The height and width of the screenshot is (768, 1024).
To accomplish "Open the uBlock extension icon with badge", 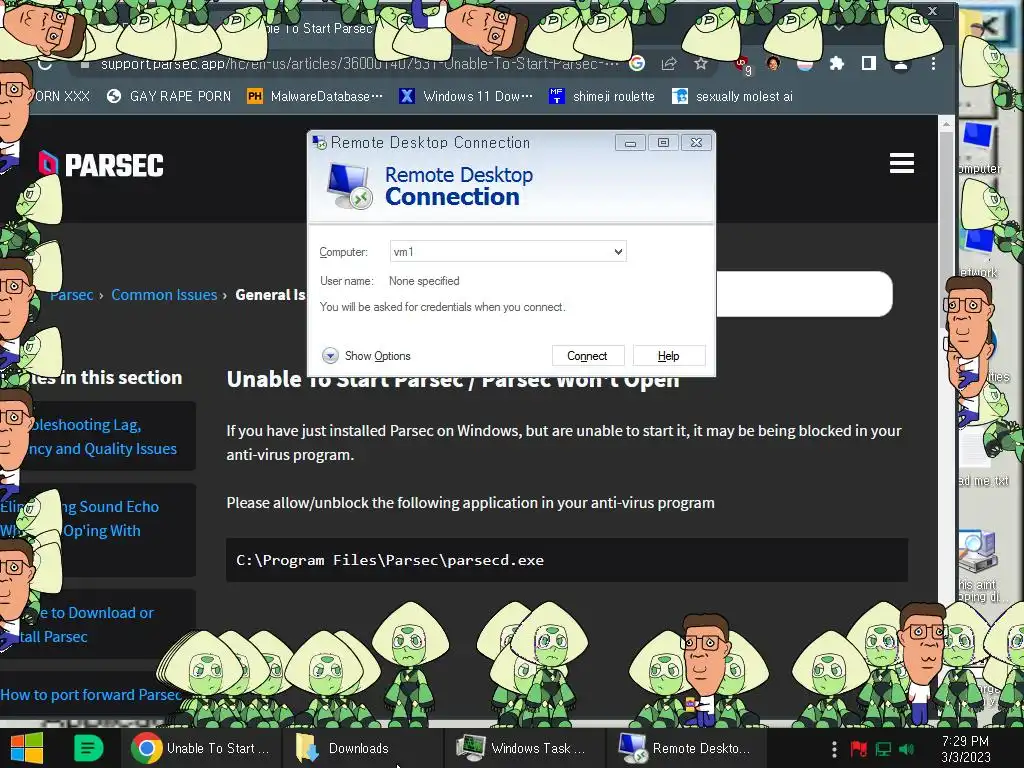I will point(743,64).
